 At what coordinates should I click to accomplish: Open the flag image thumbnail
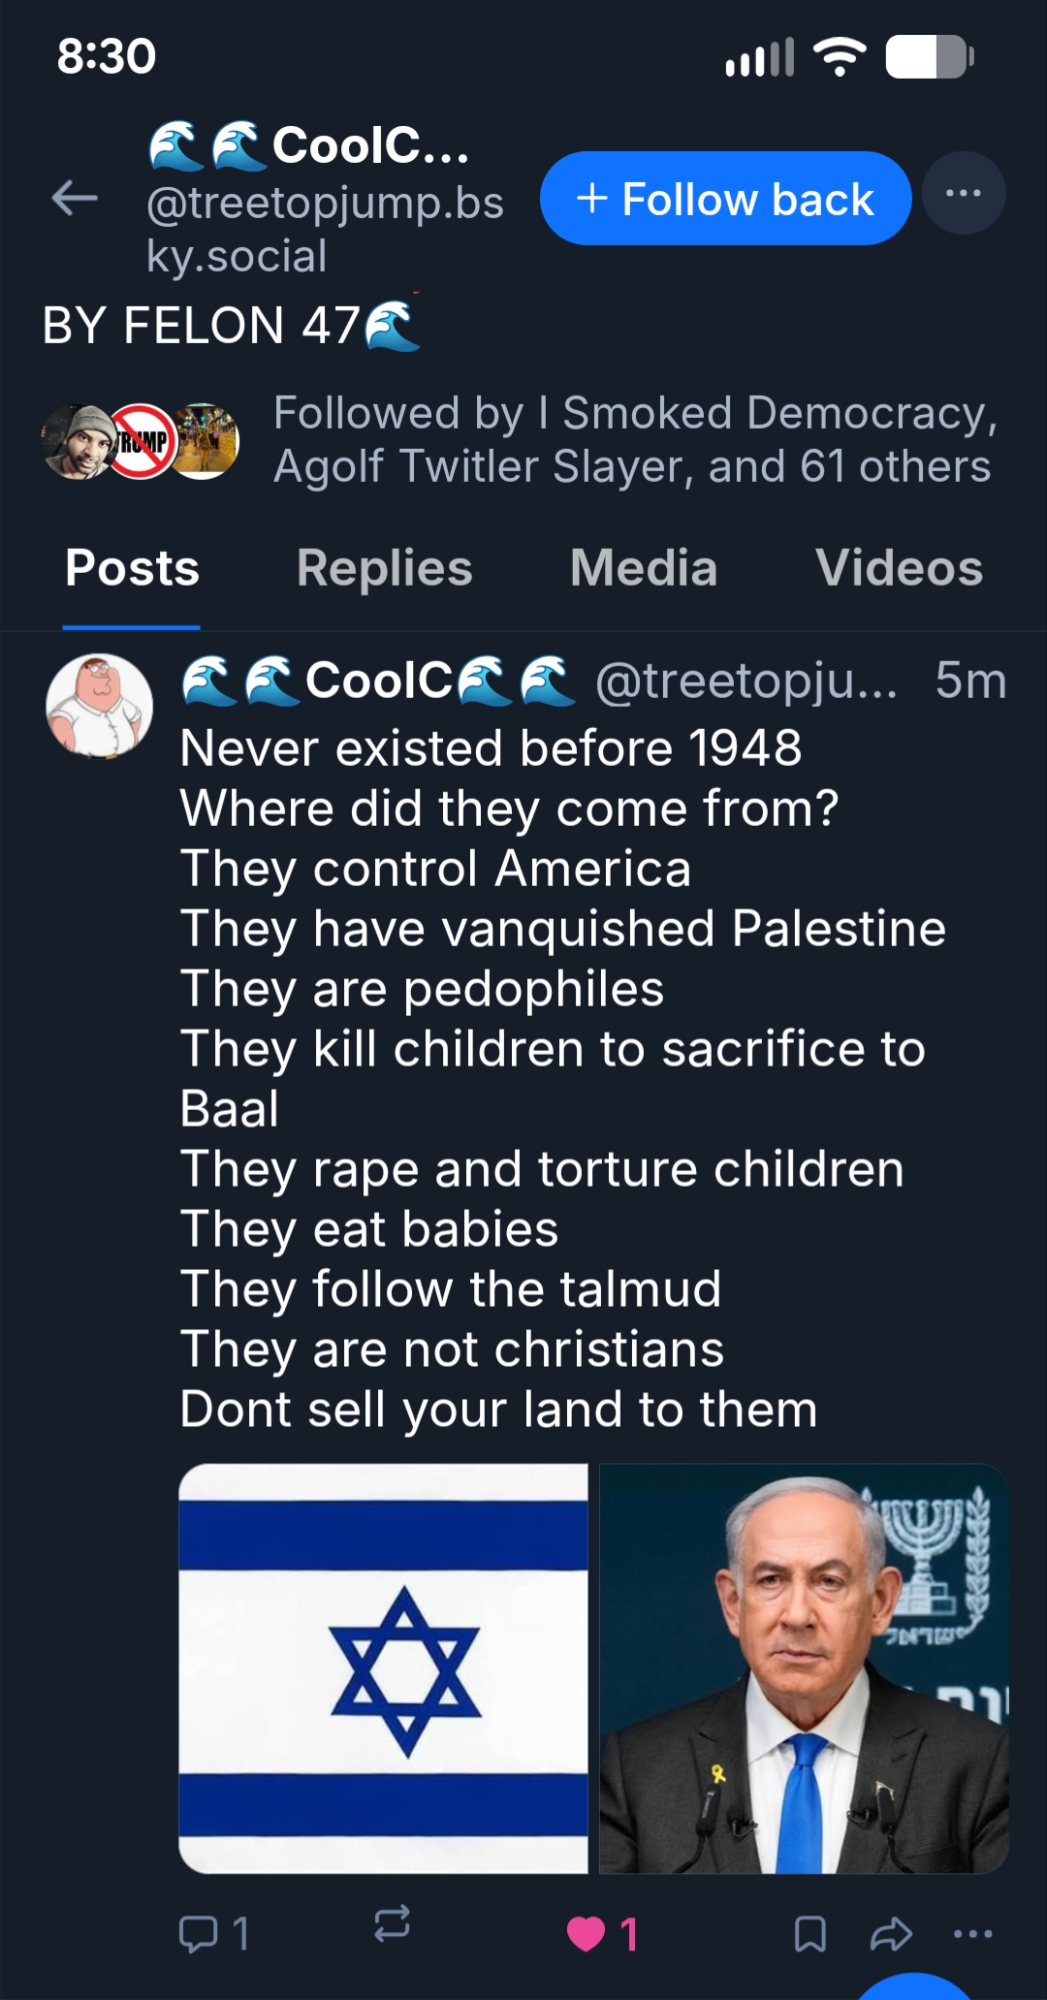click(383, 1668)
